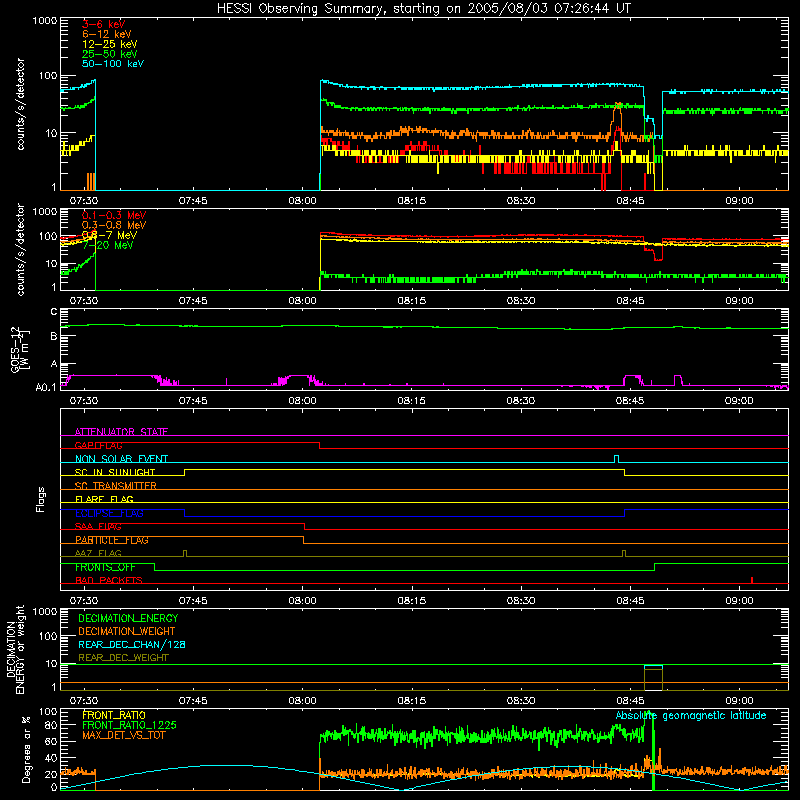Click the counts/s/detector axis title of top panel

pyautogui.click(x=20, y=104)
